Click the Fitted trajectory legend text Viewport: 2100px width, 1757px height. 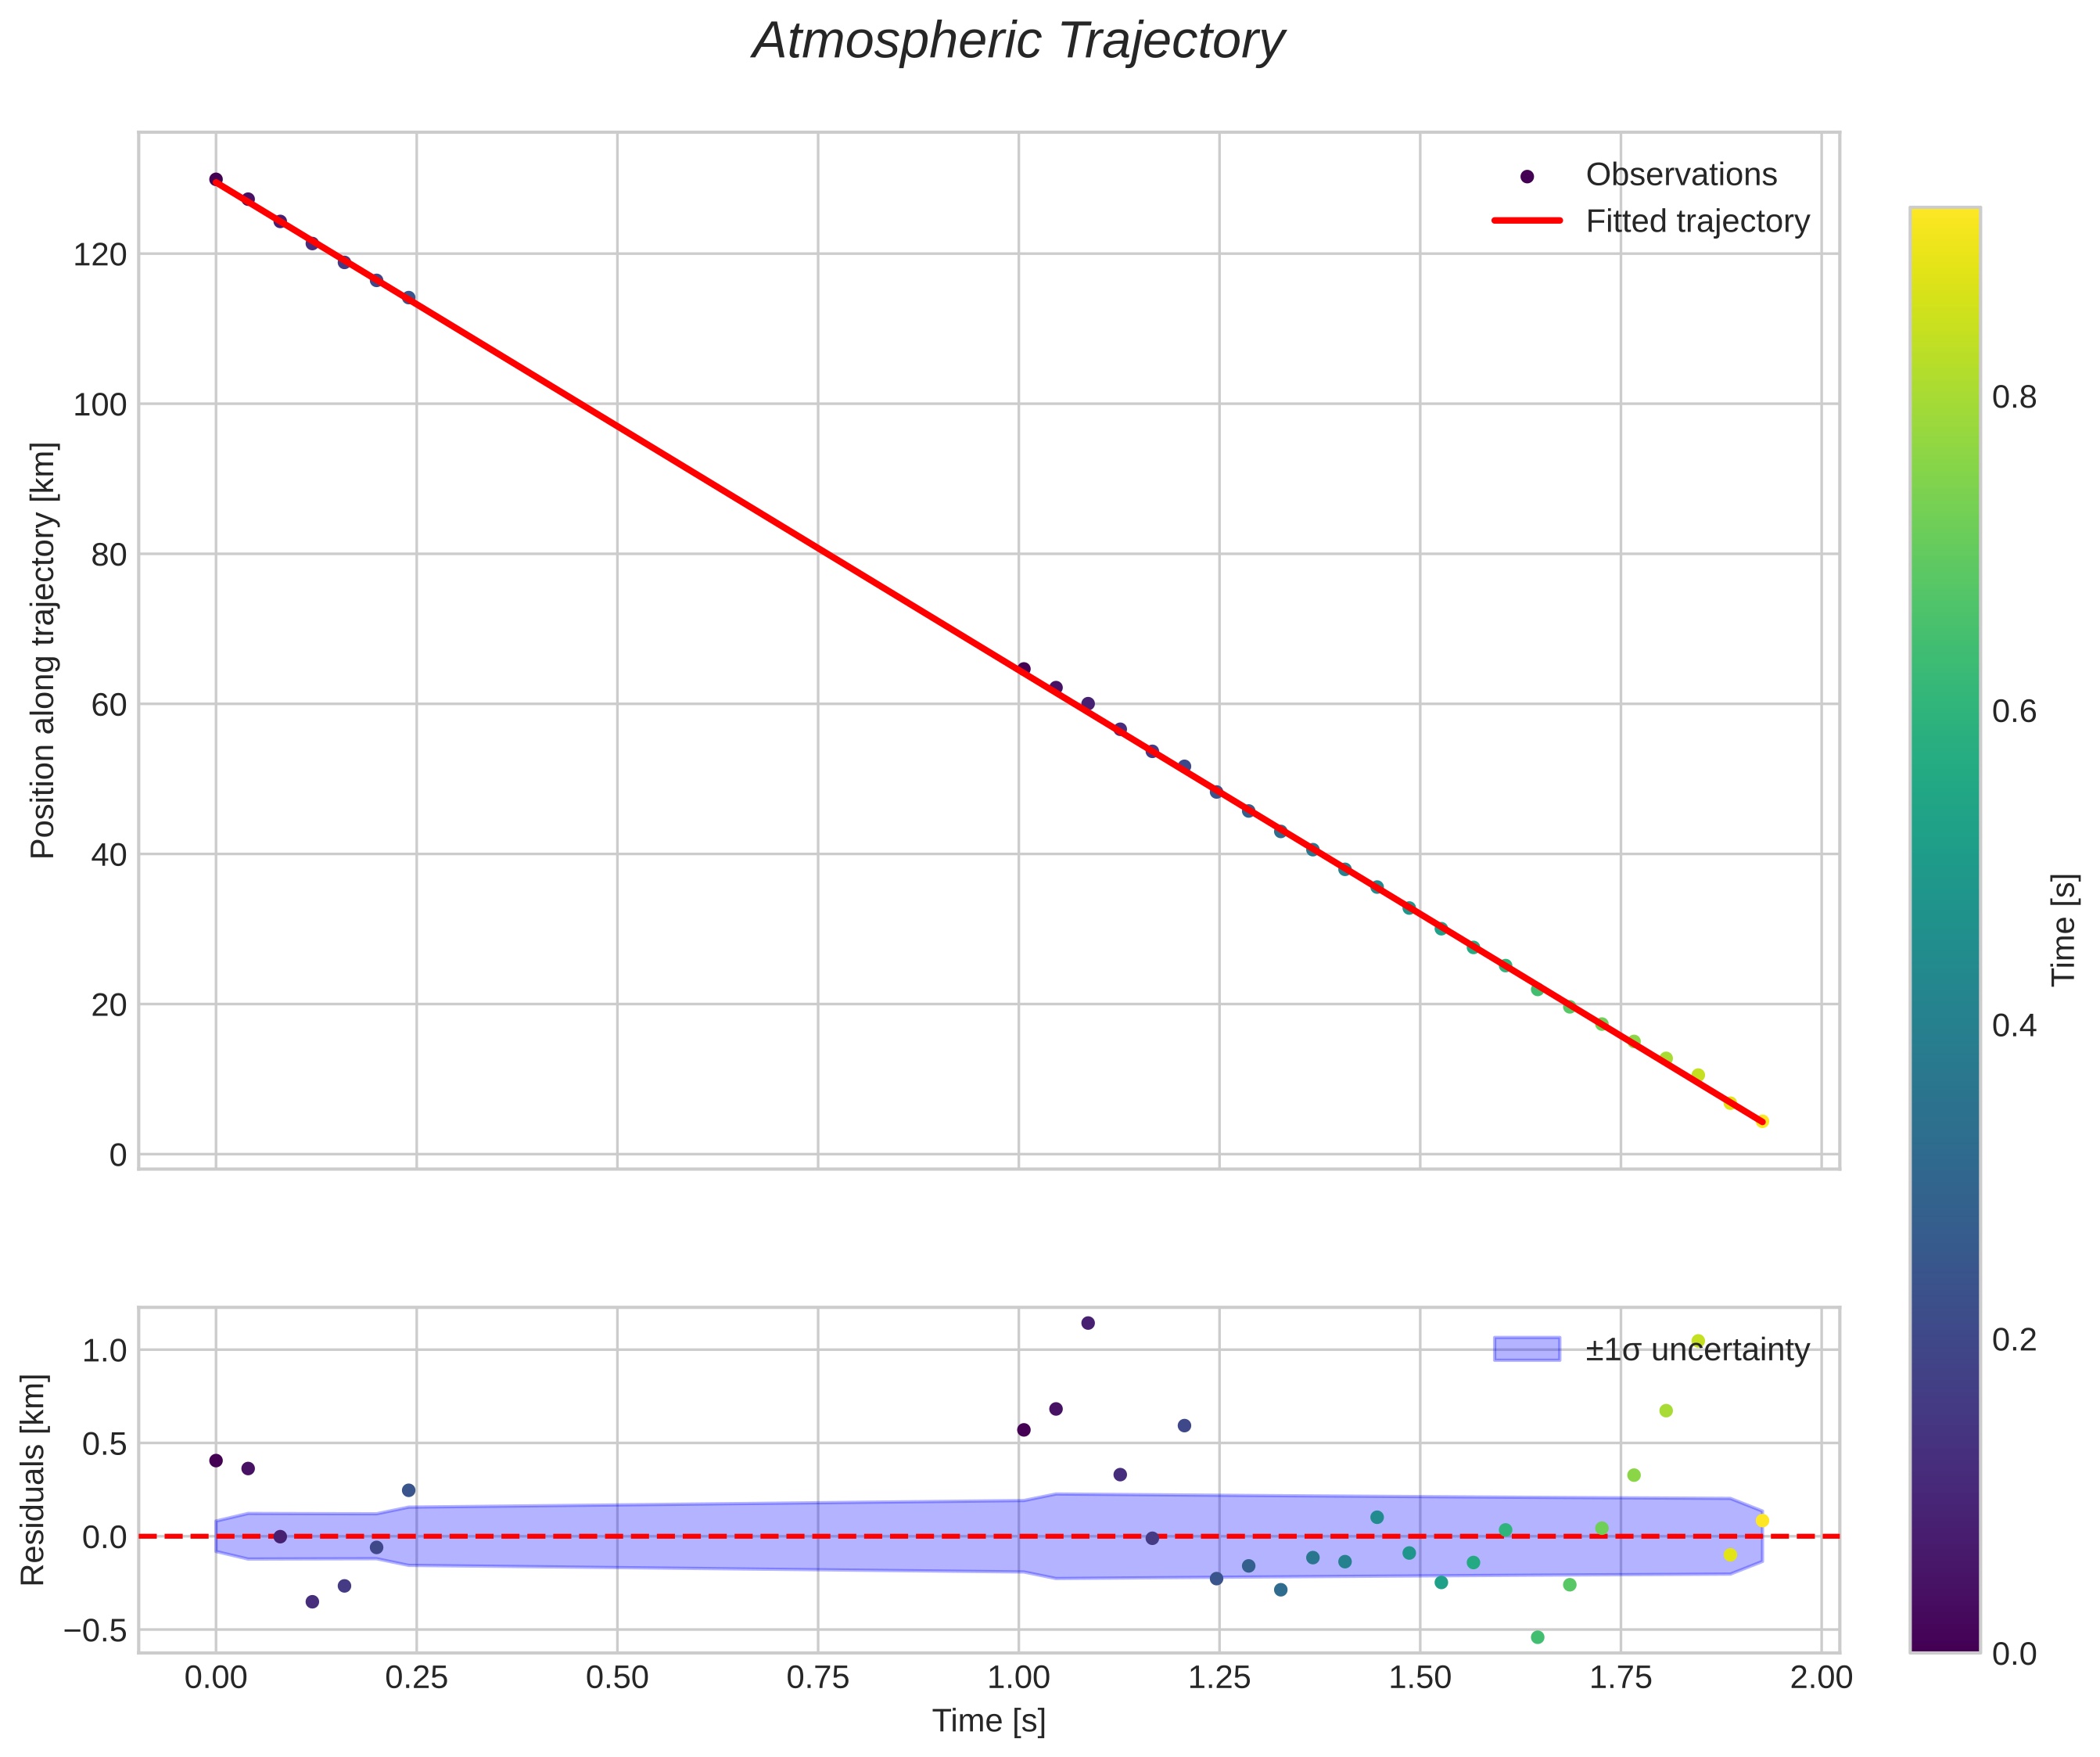coord(1697,221)
